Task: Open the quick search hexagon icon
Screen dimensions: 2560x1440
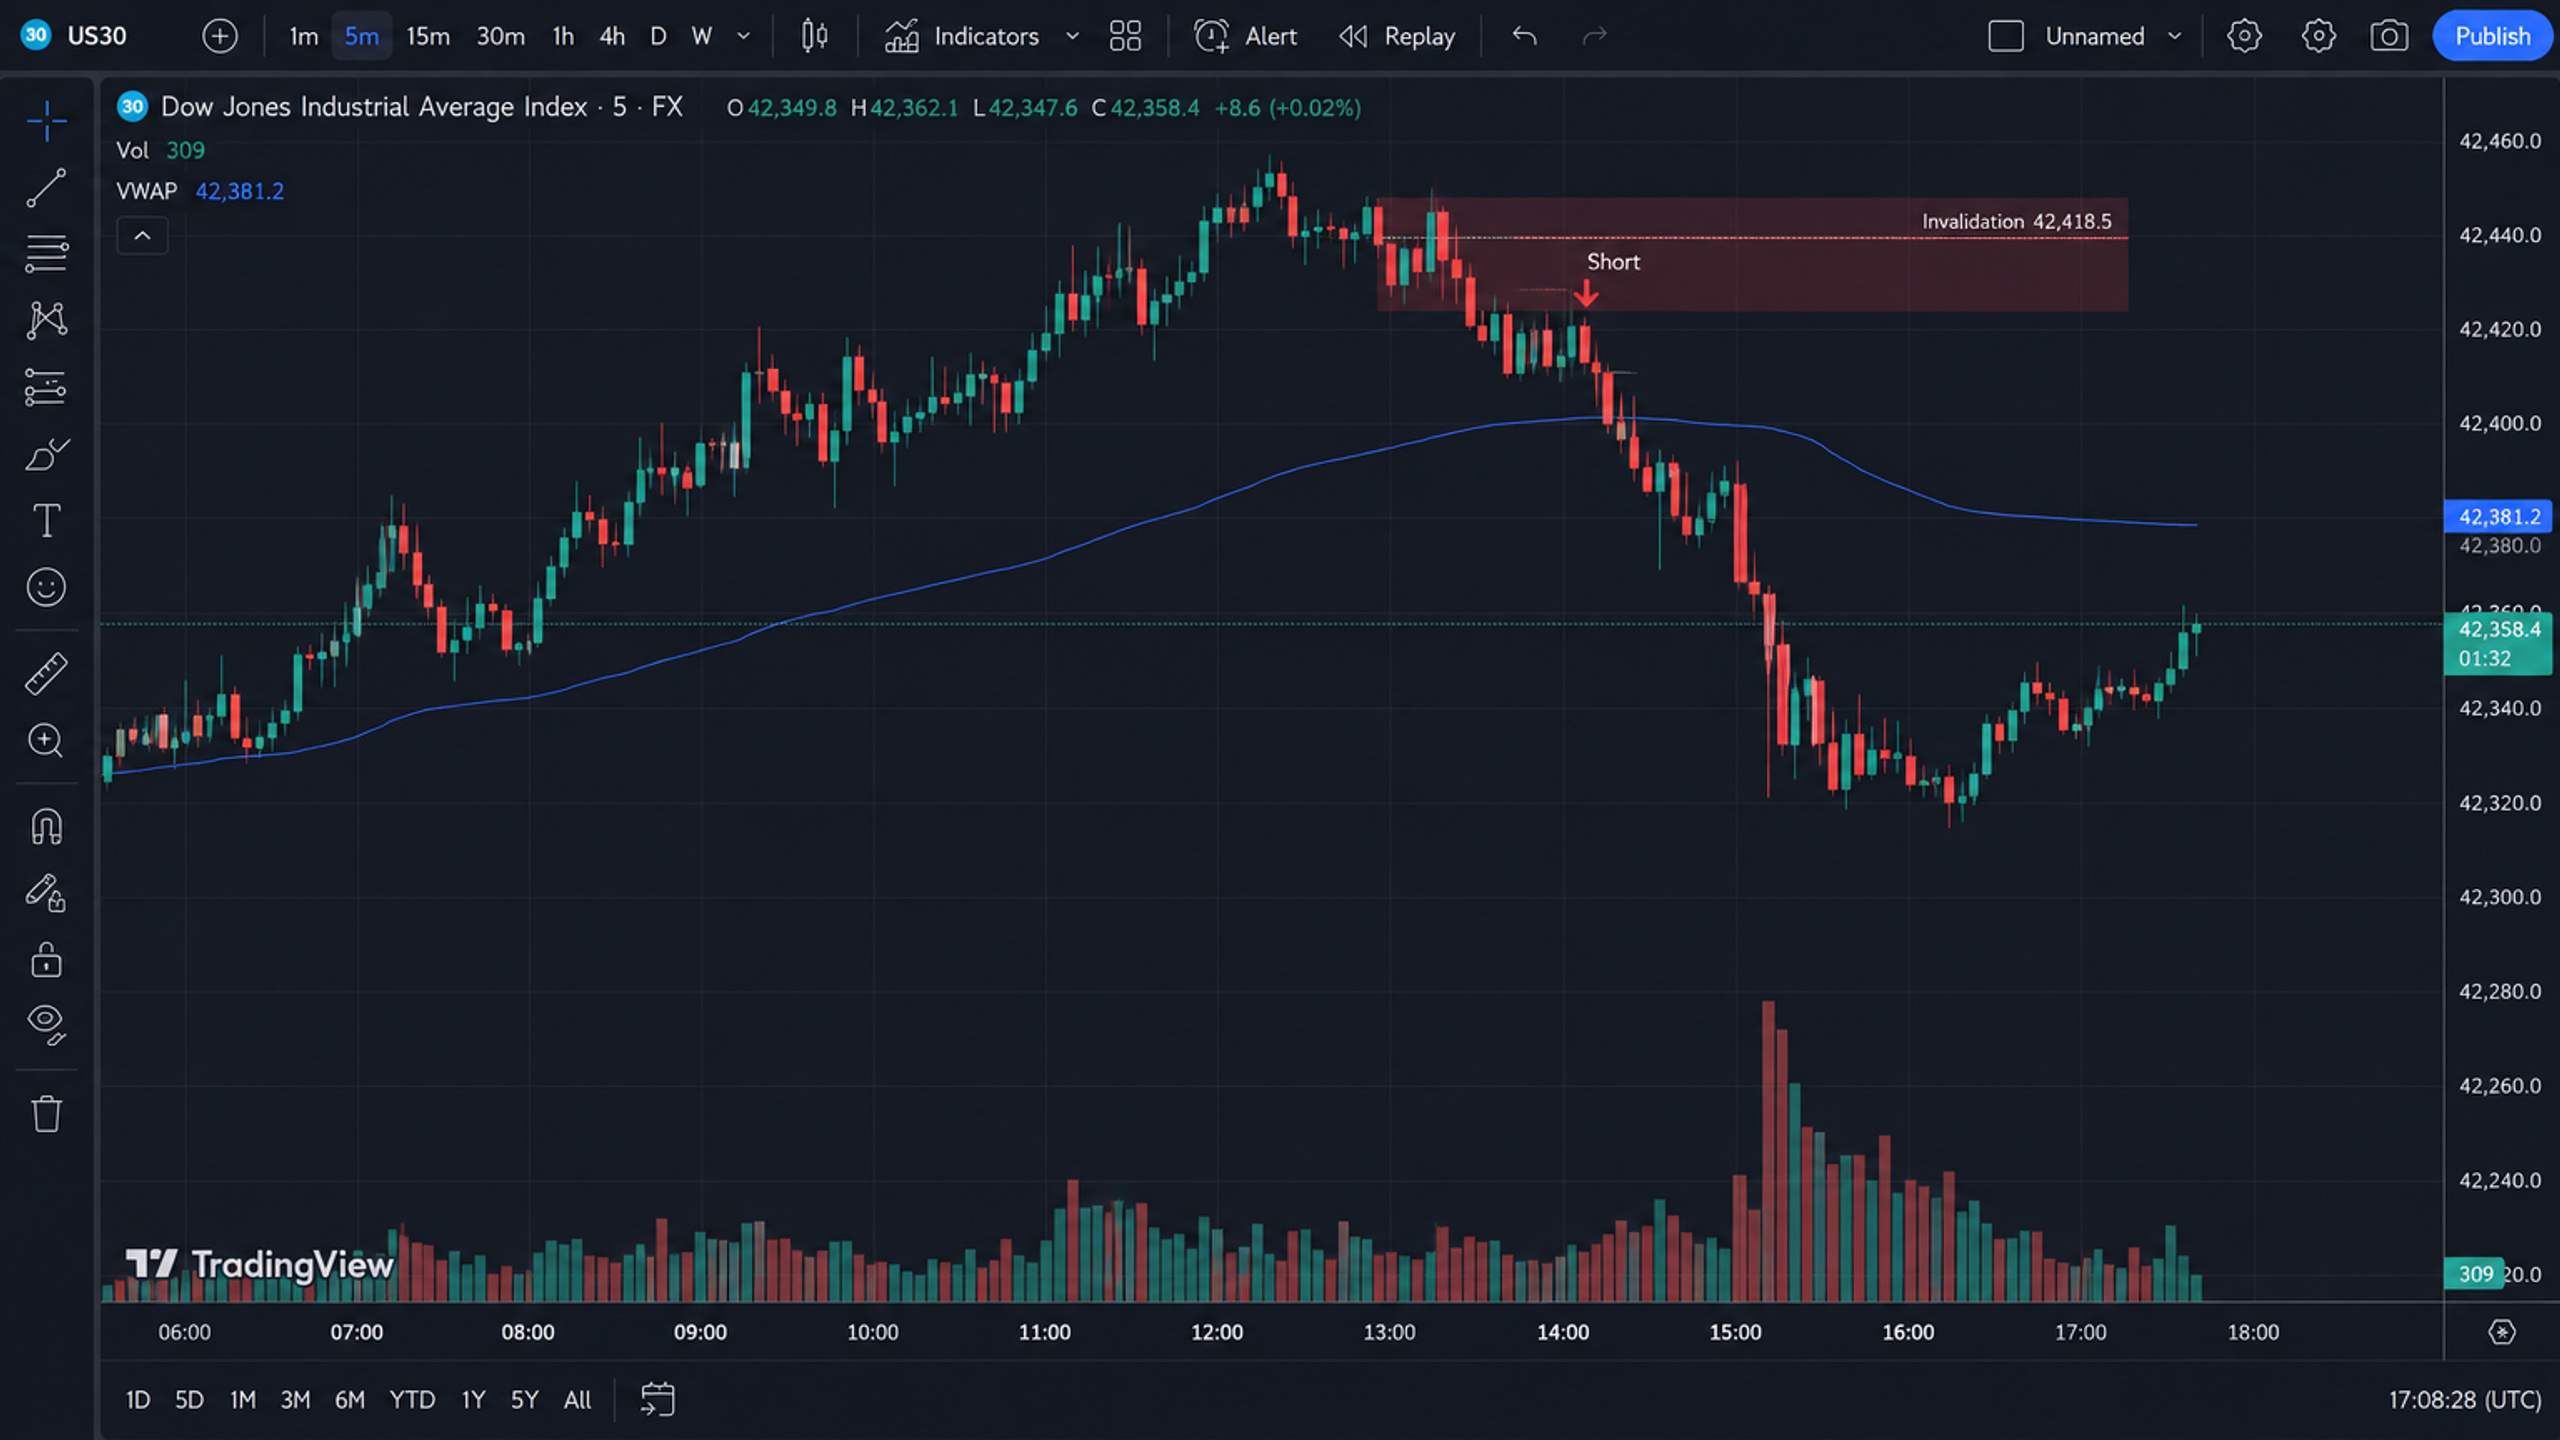Action: [x=2244, y=36]
